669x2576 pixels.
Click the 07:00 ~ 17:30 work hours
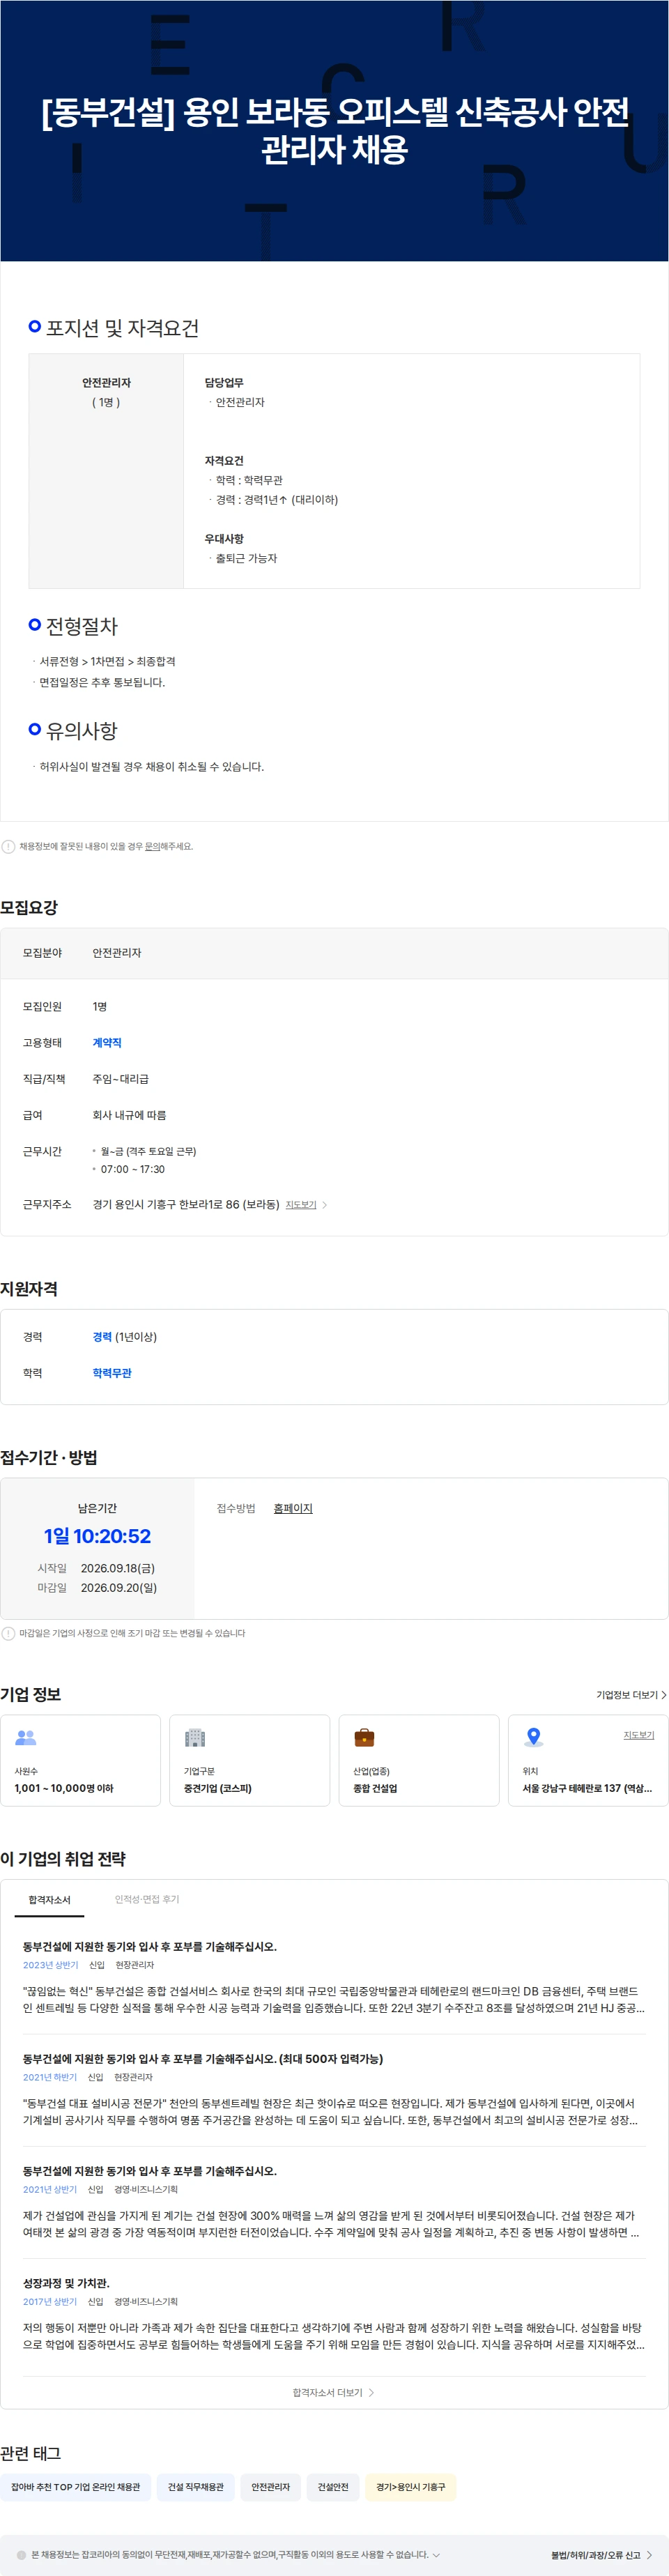coord(133,1168)
